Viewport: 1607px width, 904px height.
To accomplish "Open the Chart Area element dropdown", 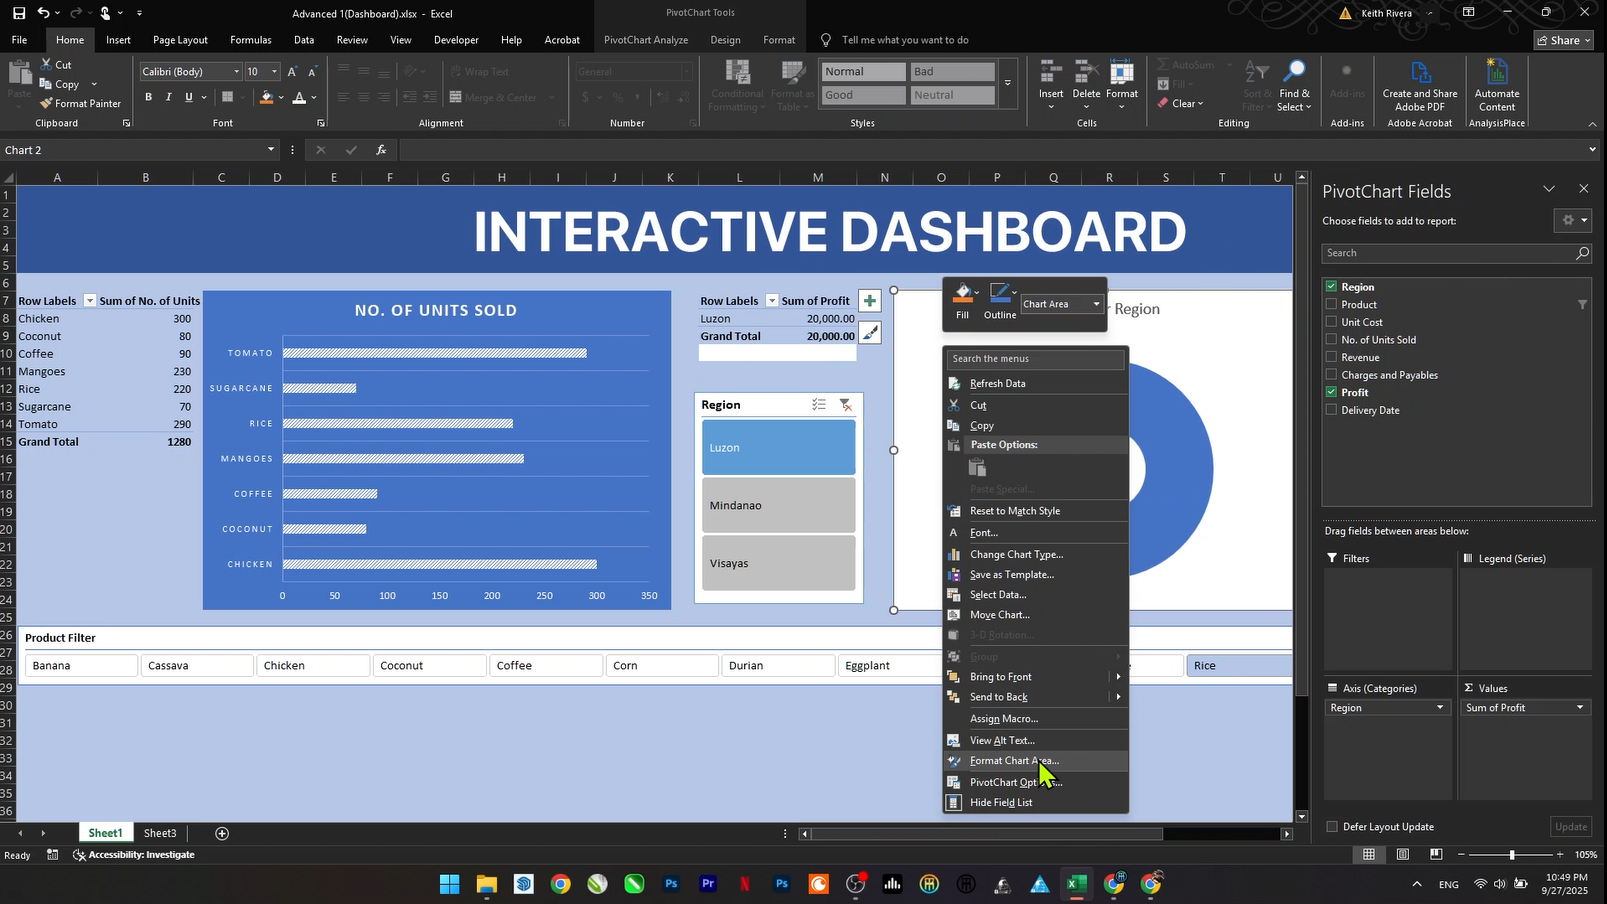I will (1096, 304).
